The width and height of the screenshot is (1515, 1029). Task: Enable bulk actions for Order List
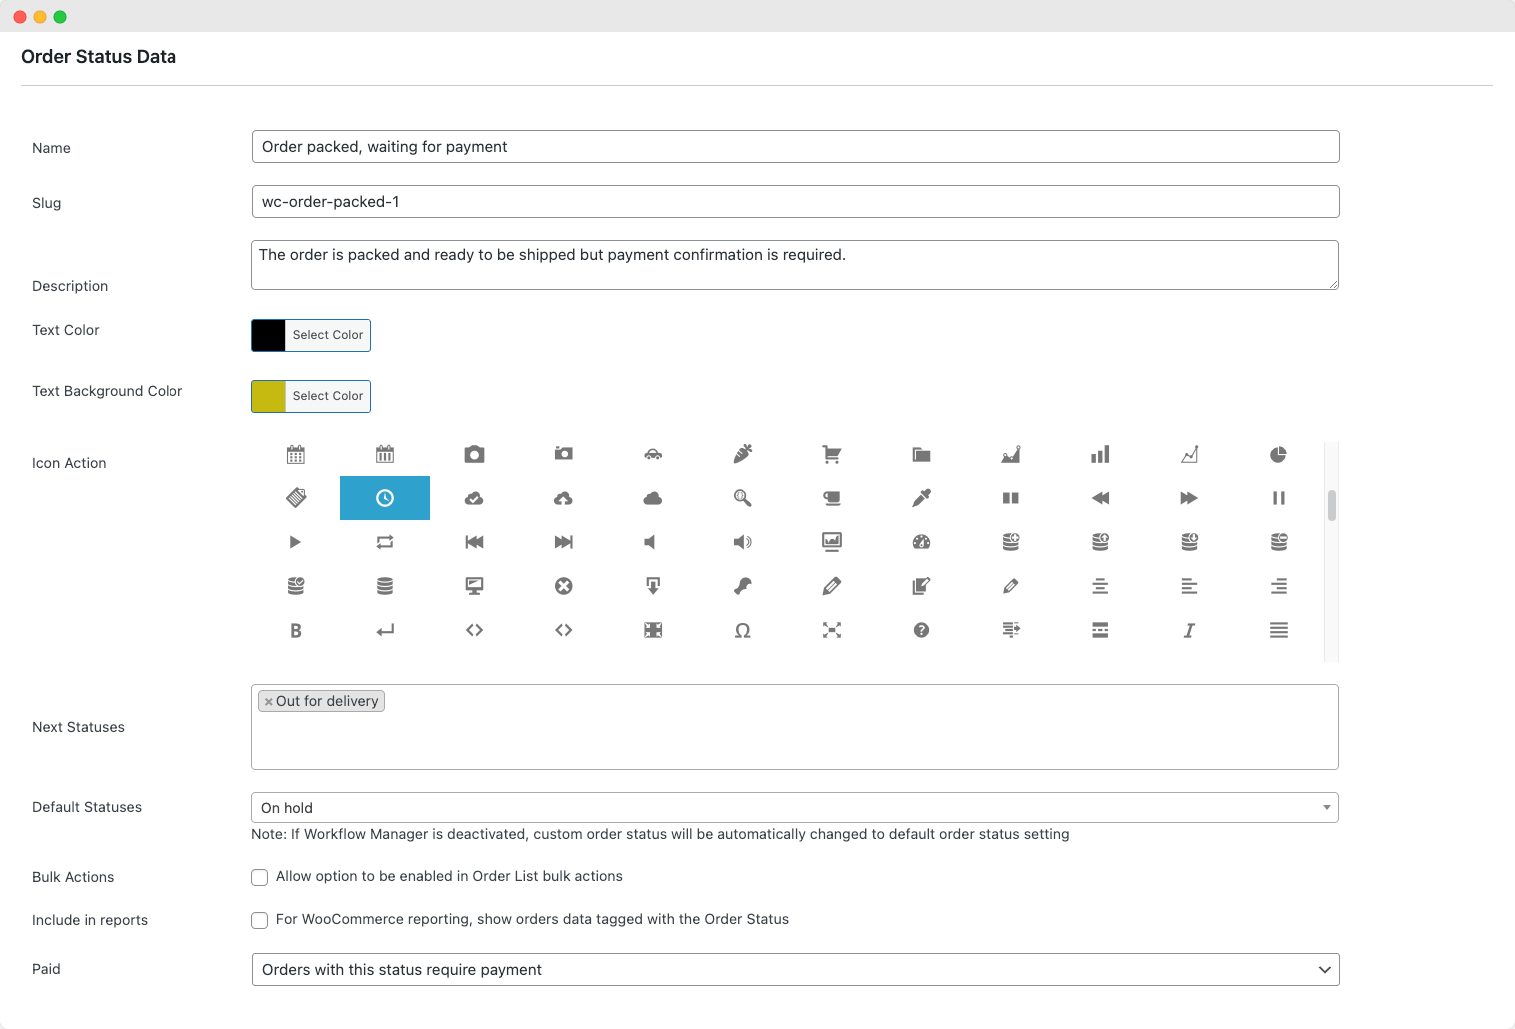(x=259, y=877)
